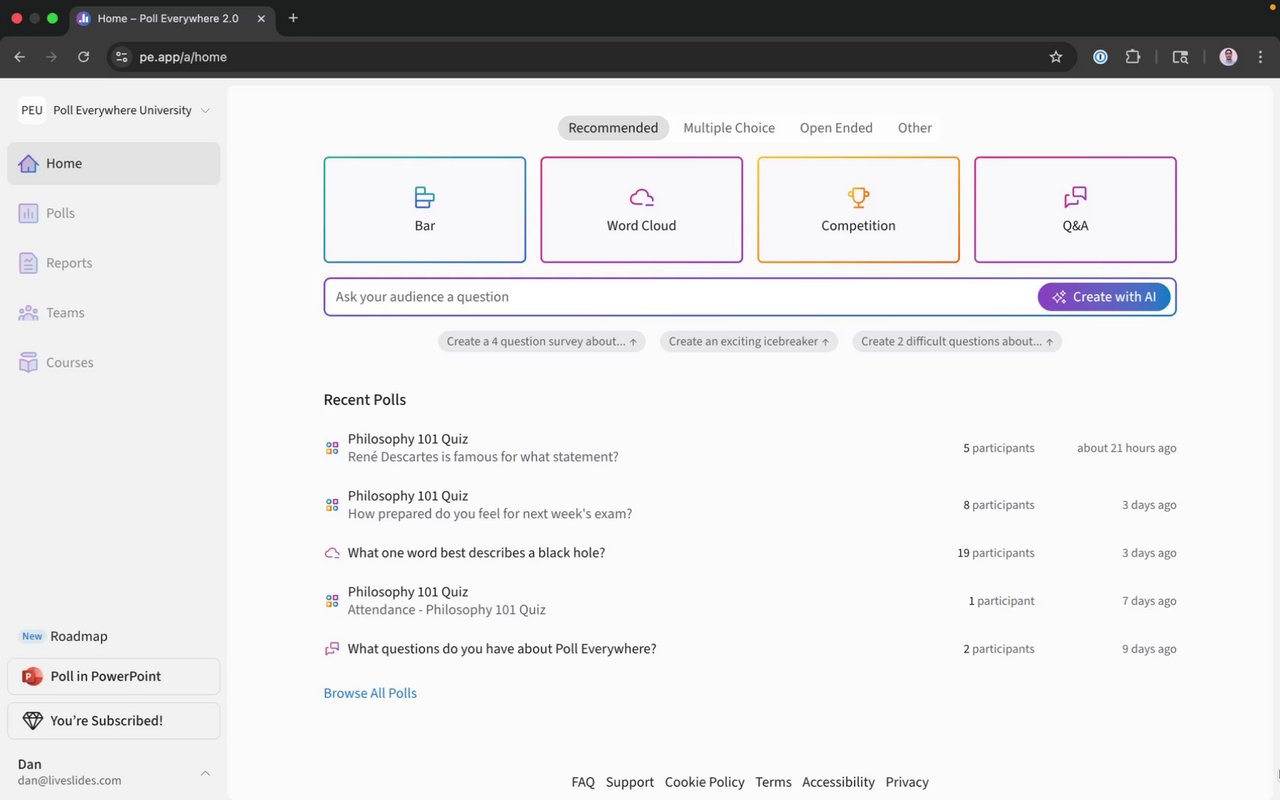Open the Accessibility footer link

pos(838,782)
